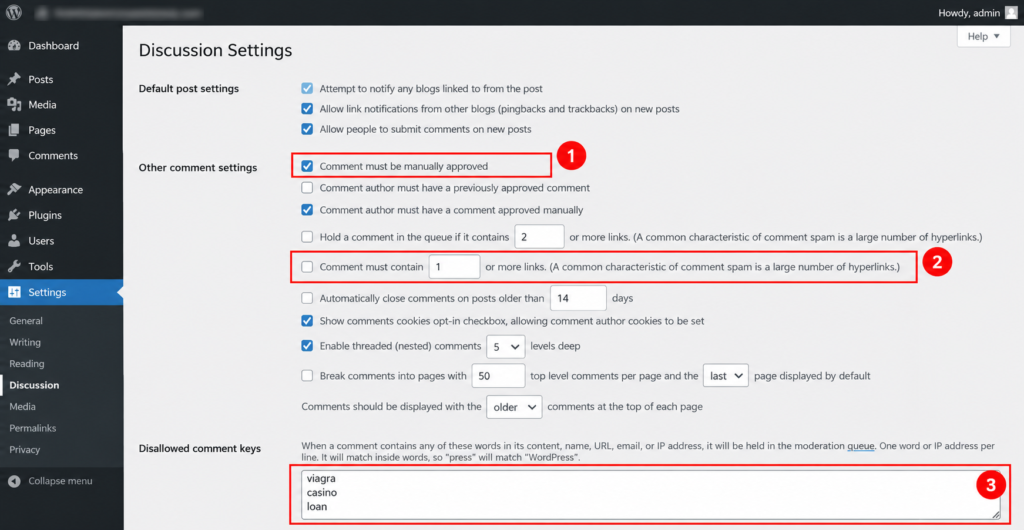Click the Disallowed comment keys textarea

pyautogui.click(x=651, y=494)
